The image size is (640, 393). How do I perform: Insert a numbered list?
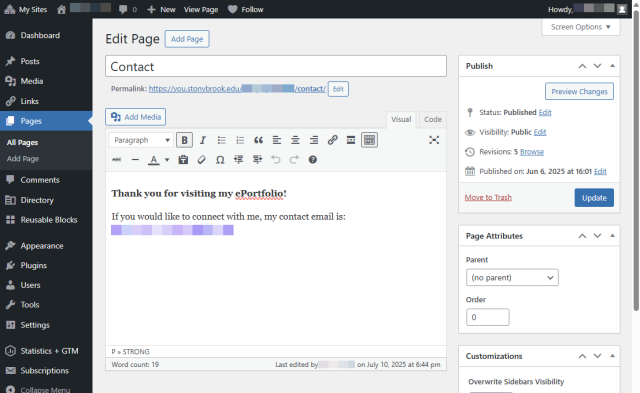240,140
